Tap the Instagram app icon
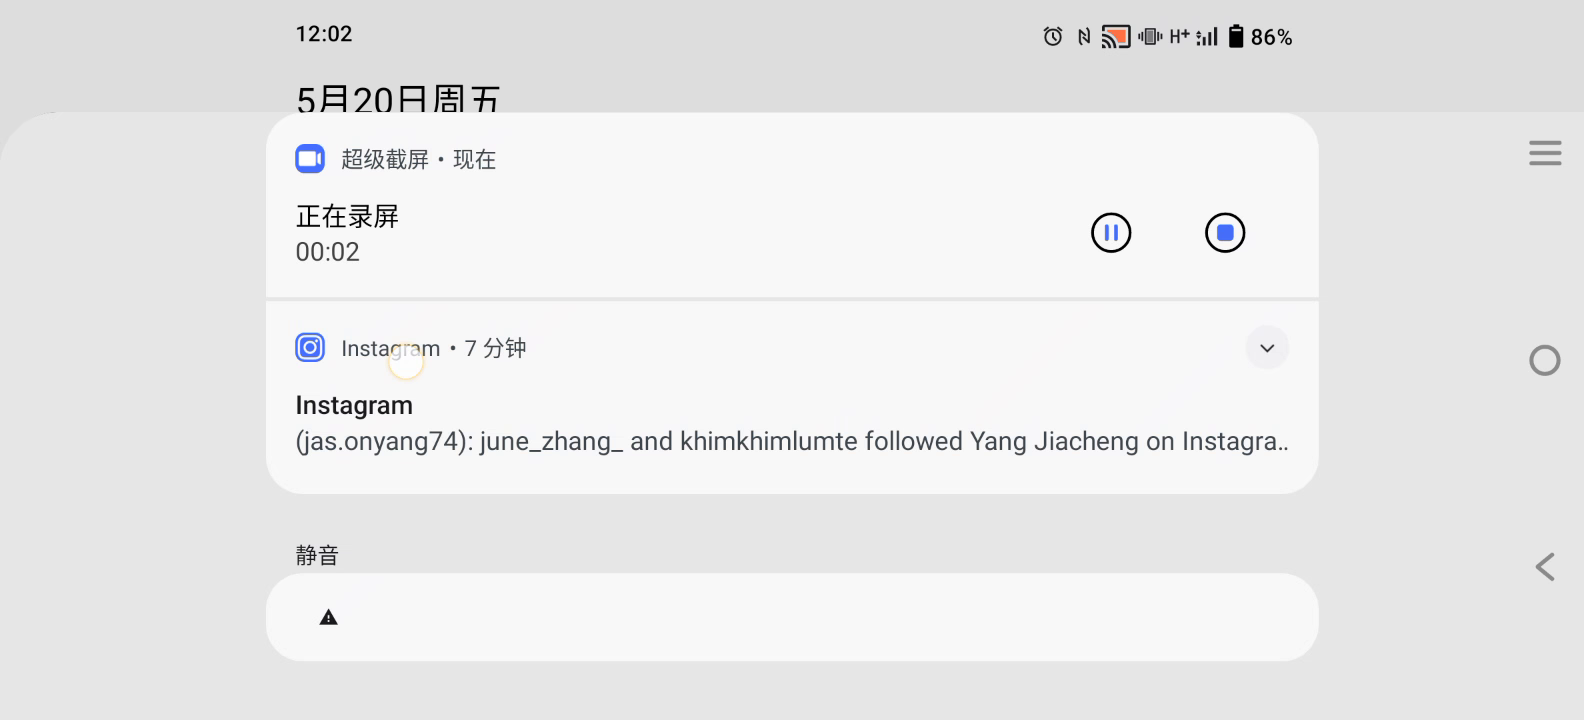1584x720 pixels. pos(310,348)
